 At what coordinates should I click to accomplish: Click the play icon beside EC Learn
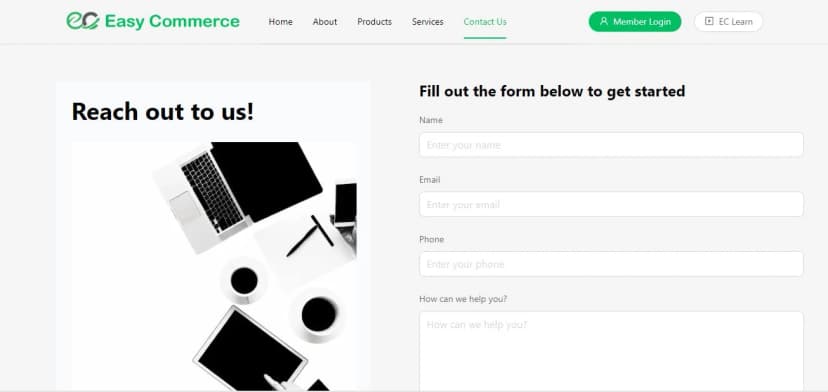709,22
